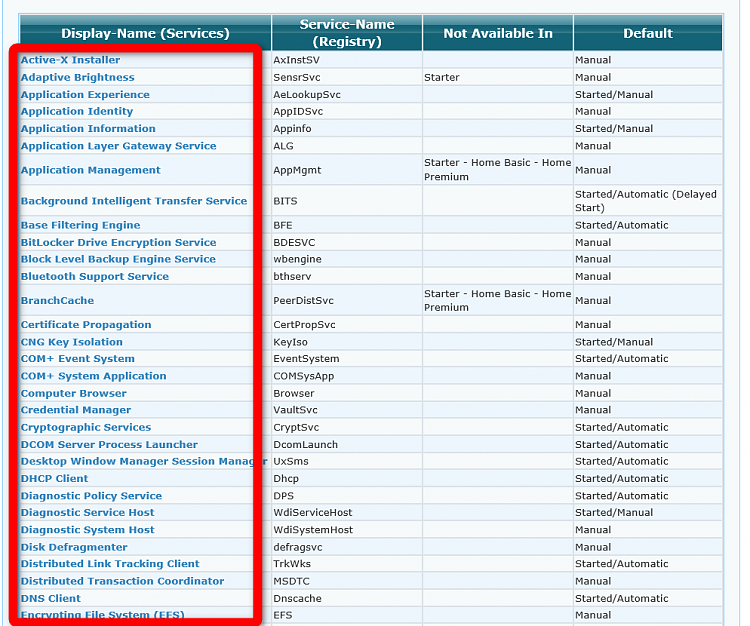The height and width of the screenshot is (626, 750).
Task: Click the Diagnostic System Host link
Action: click(x=88, y=529)
